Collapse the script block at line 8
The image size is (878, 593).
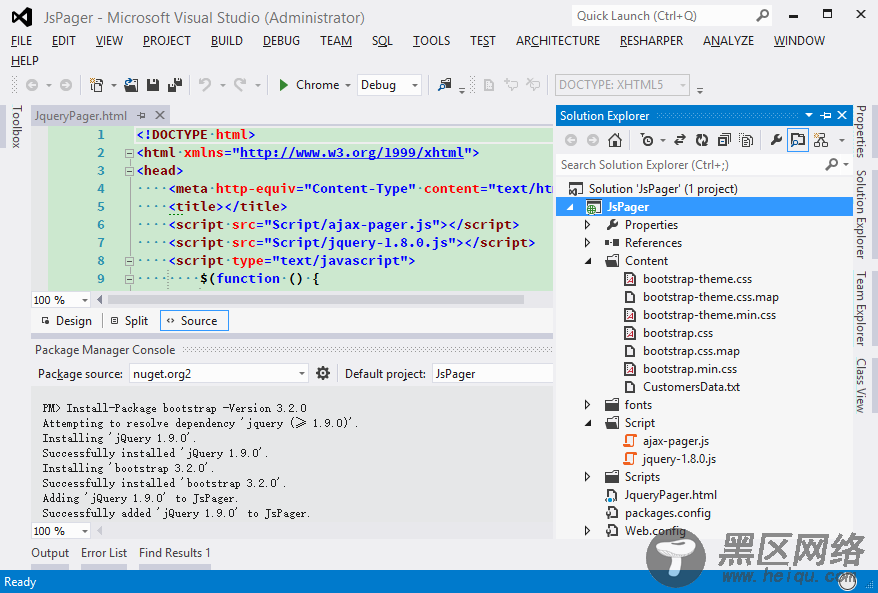[129, 261]
